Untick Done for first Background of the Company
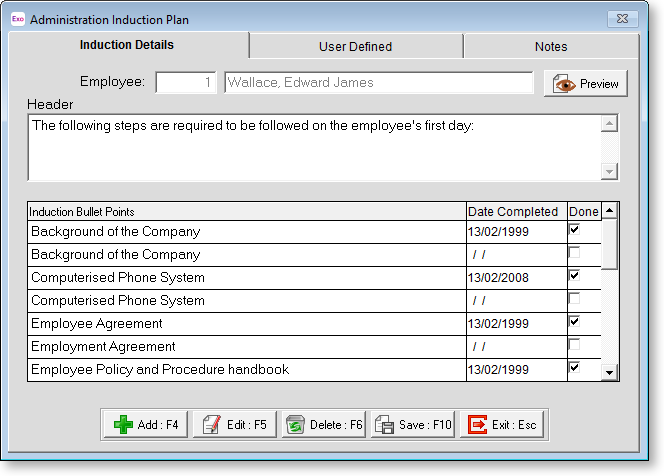The height and width of the screenshot is (476, 664). [x=573, y=230]
